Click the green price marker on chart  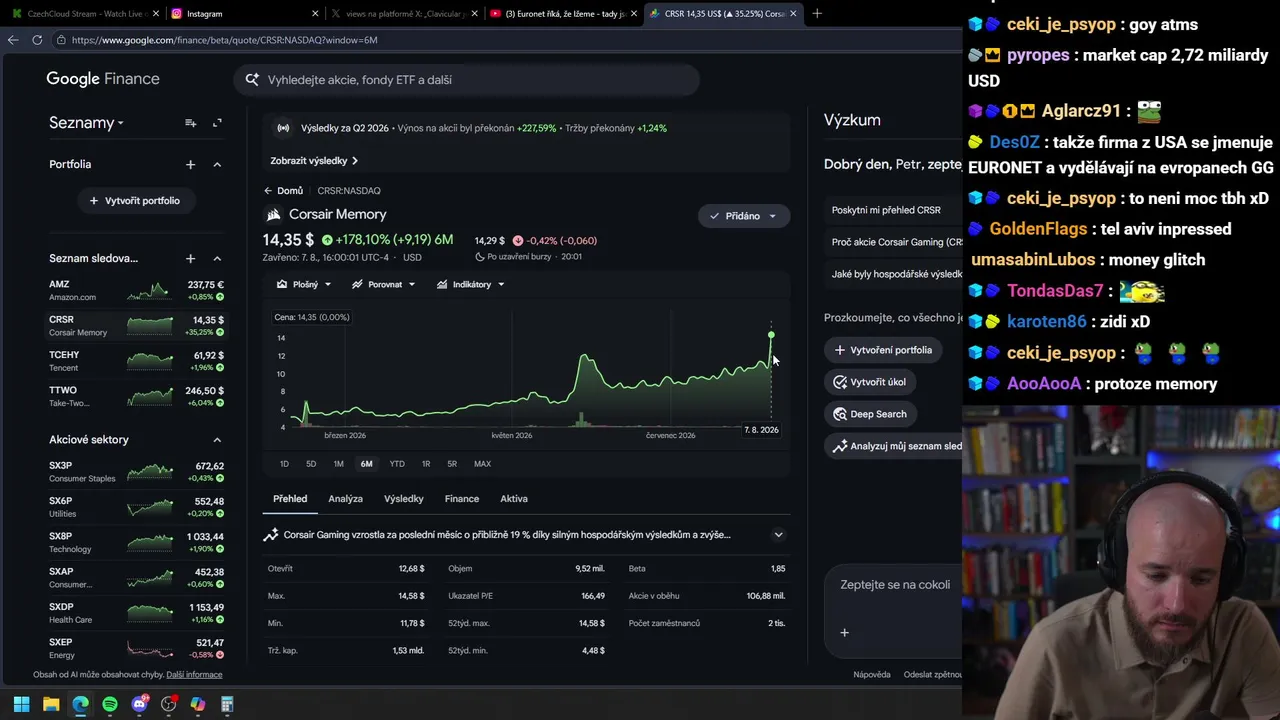point(771,335)
